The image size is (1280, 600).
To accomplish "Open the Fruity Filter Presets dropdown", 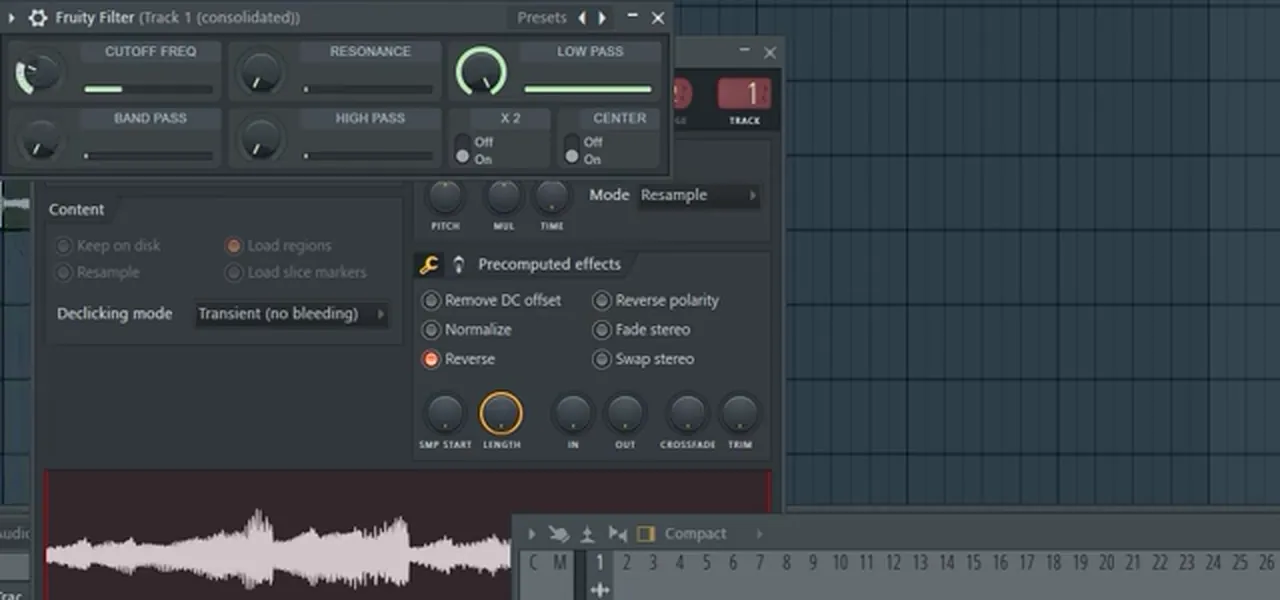I will 542,18.
